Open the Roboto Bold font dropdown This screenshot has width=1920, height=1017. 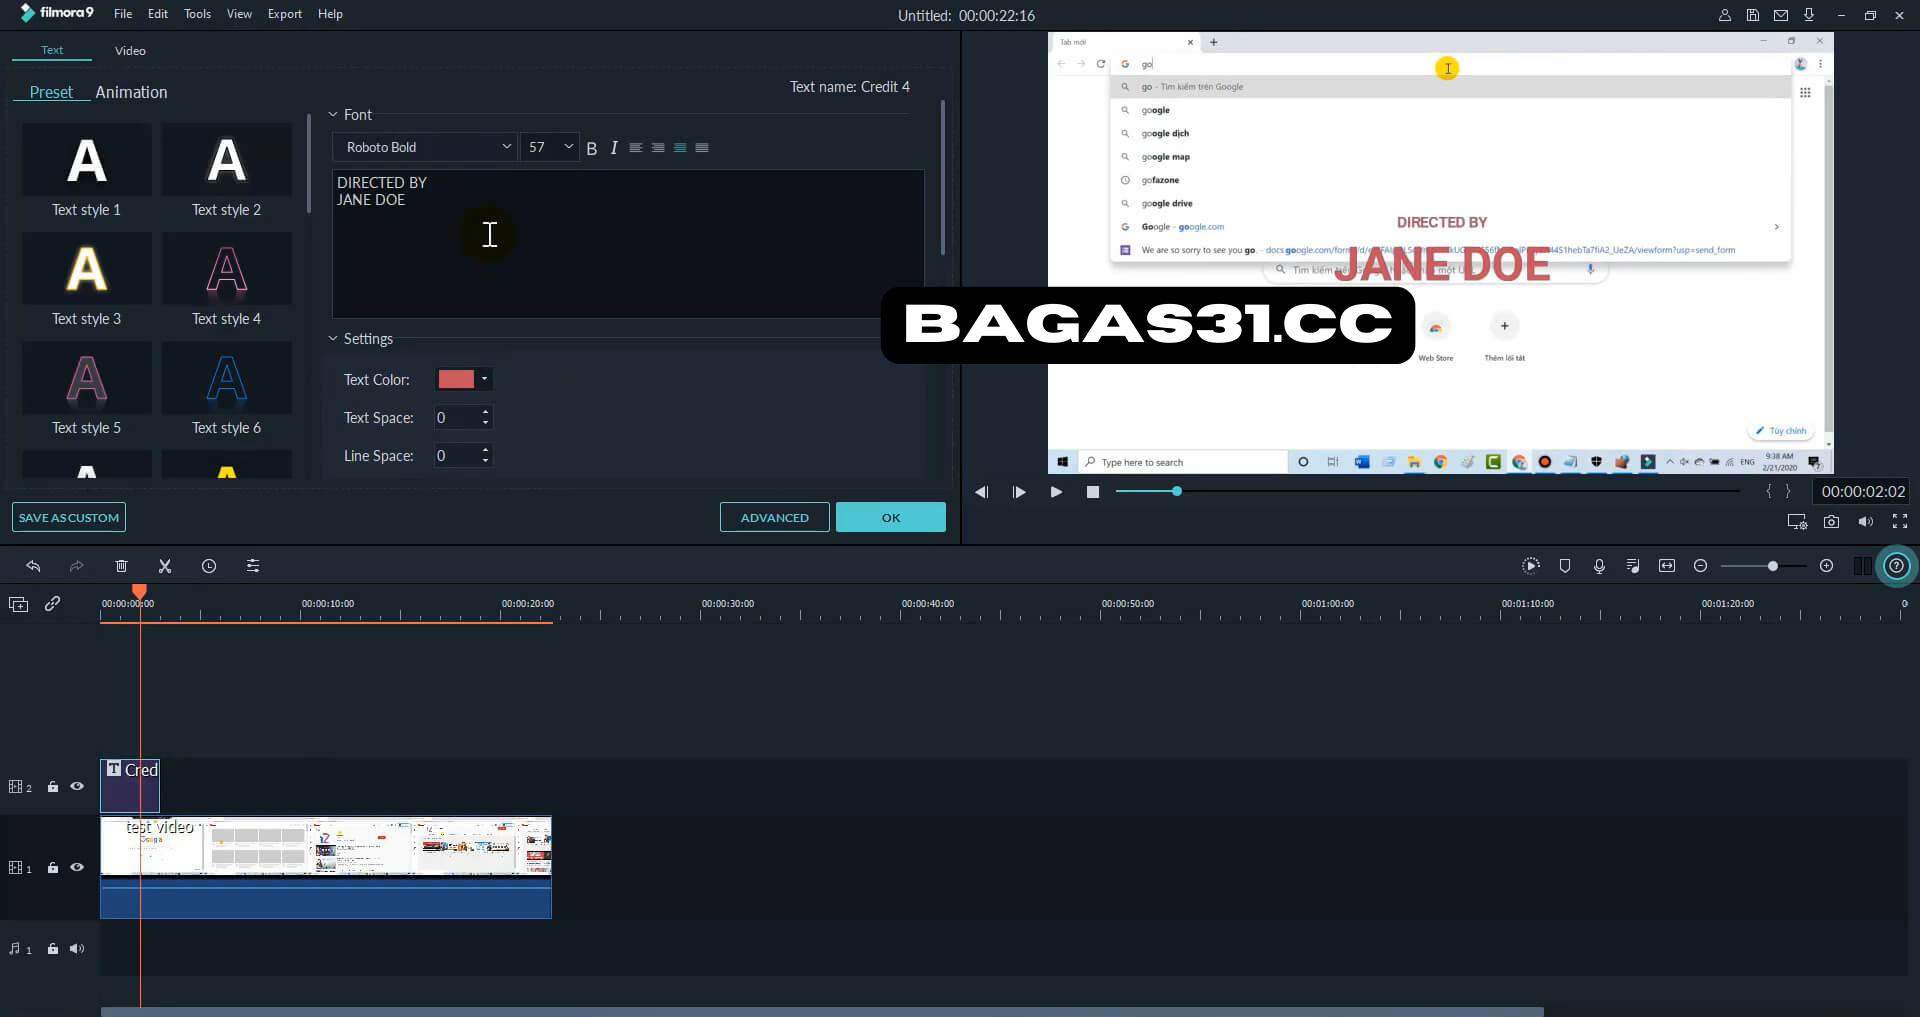[424, 147]
